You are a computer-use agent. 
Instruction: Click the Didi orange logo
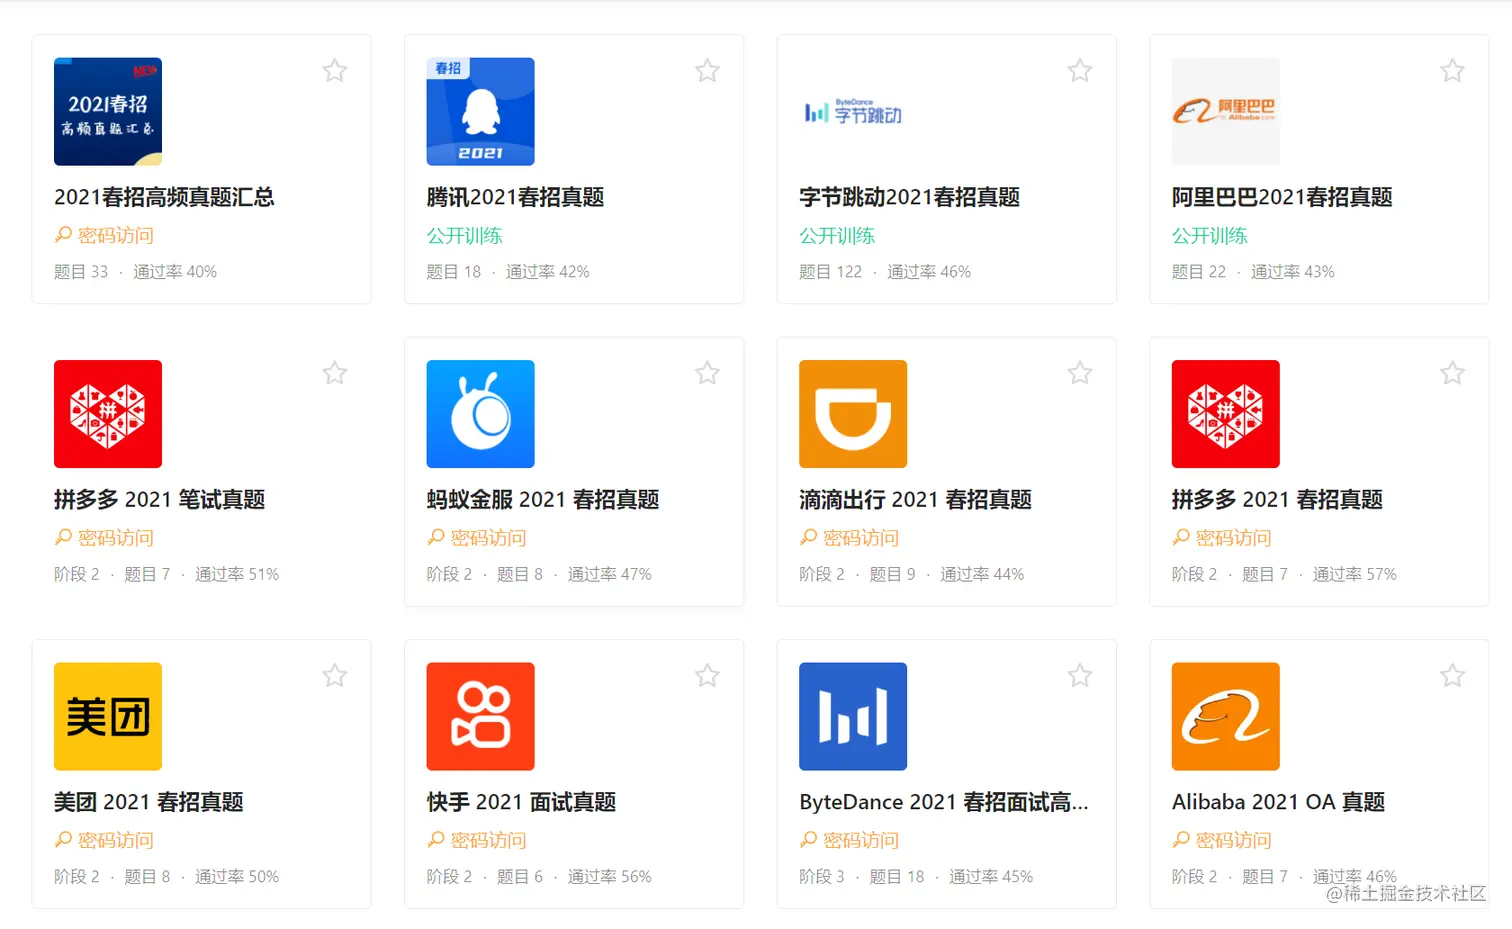click(x=853, y=414)
